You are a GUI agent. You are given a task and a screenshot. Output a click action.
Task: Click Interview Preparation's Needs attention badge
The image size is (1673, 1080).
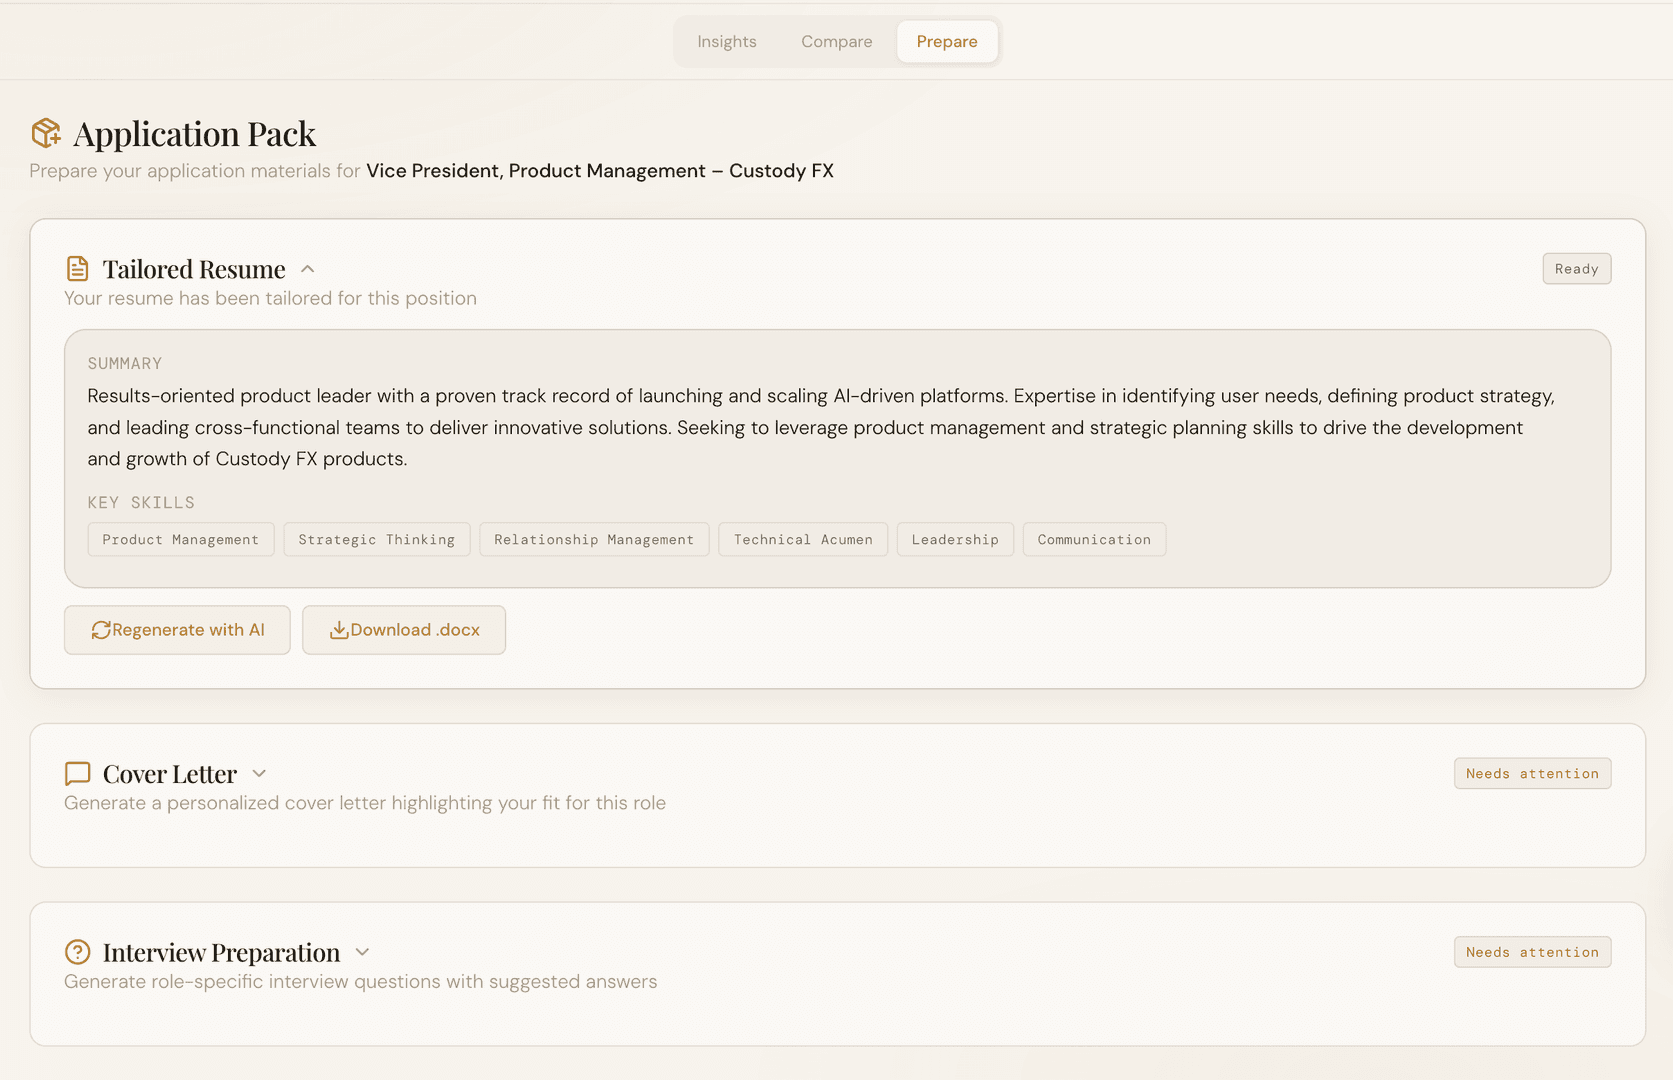pos(1532,952)
